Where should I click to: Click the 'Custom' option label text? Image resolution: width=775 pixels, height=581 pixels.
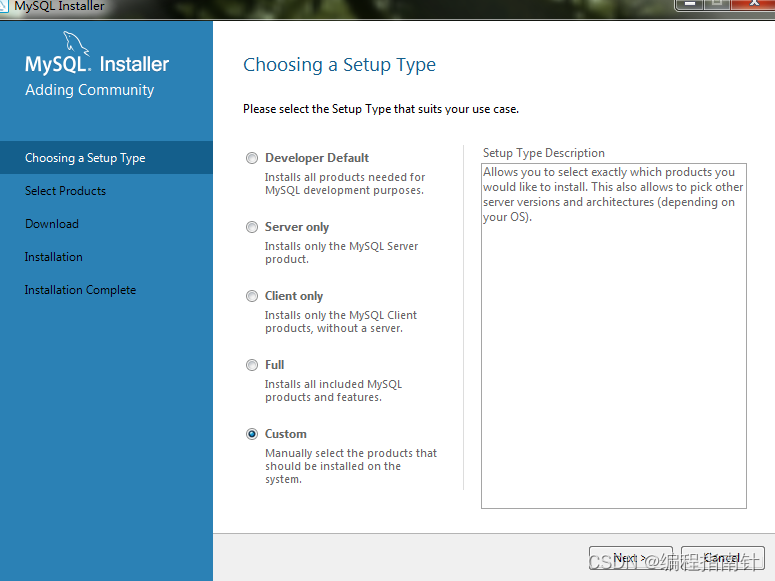click(x=286, y=434)
